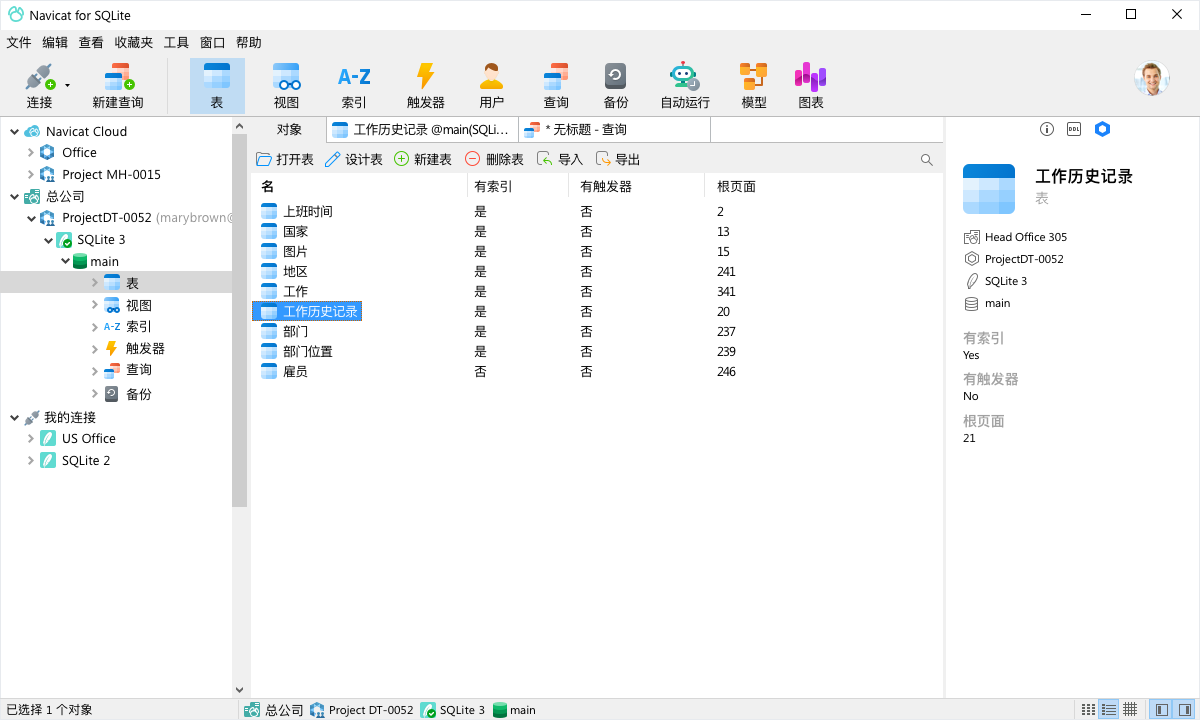Open the 文件 menu
Viewport: 1200px width, 720px height.
coord(19,43)
